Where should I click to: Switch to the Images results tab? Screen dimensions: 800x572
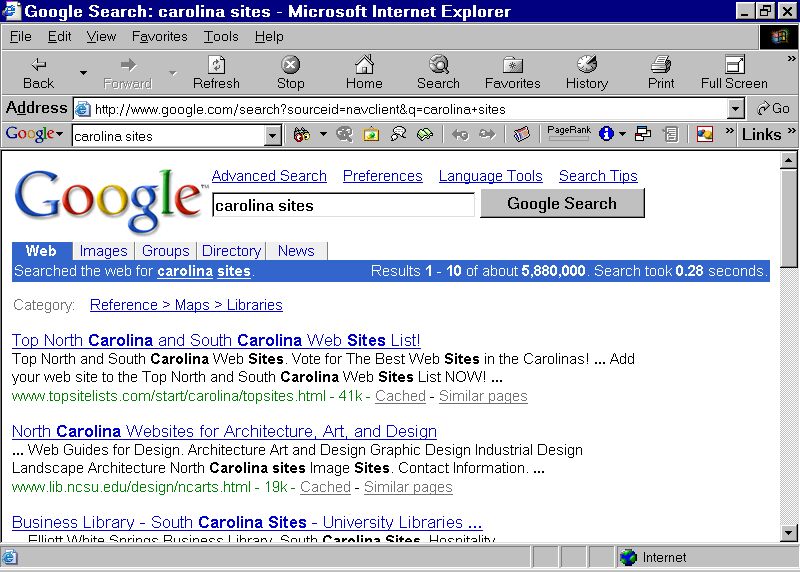tap(103, 251)
